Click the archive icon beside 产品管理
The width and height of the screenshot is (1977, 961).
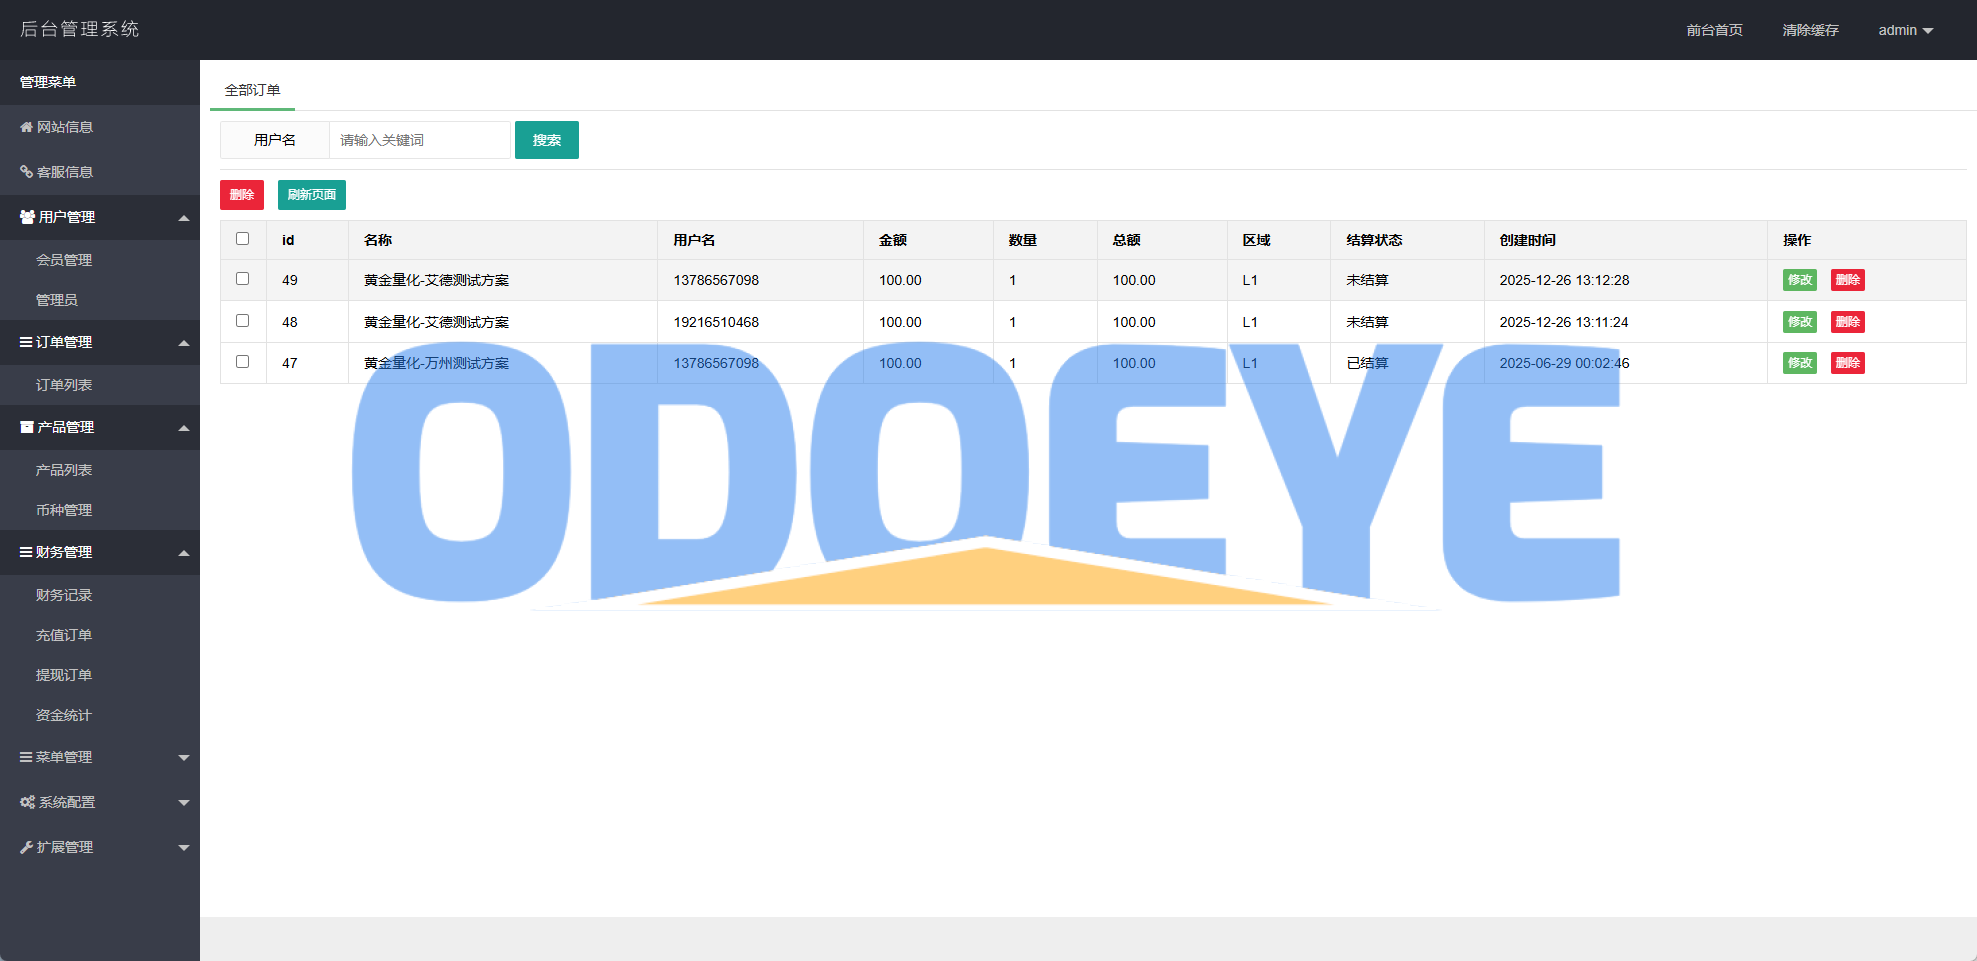click(27, 427)
